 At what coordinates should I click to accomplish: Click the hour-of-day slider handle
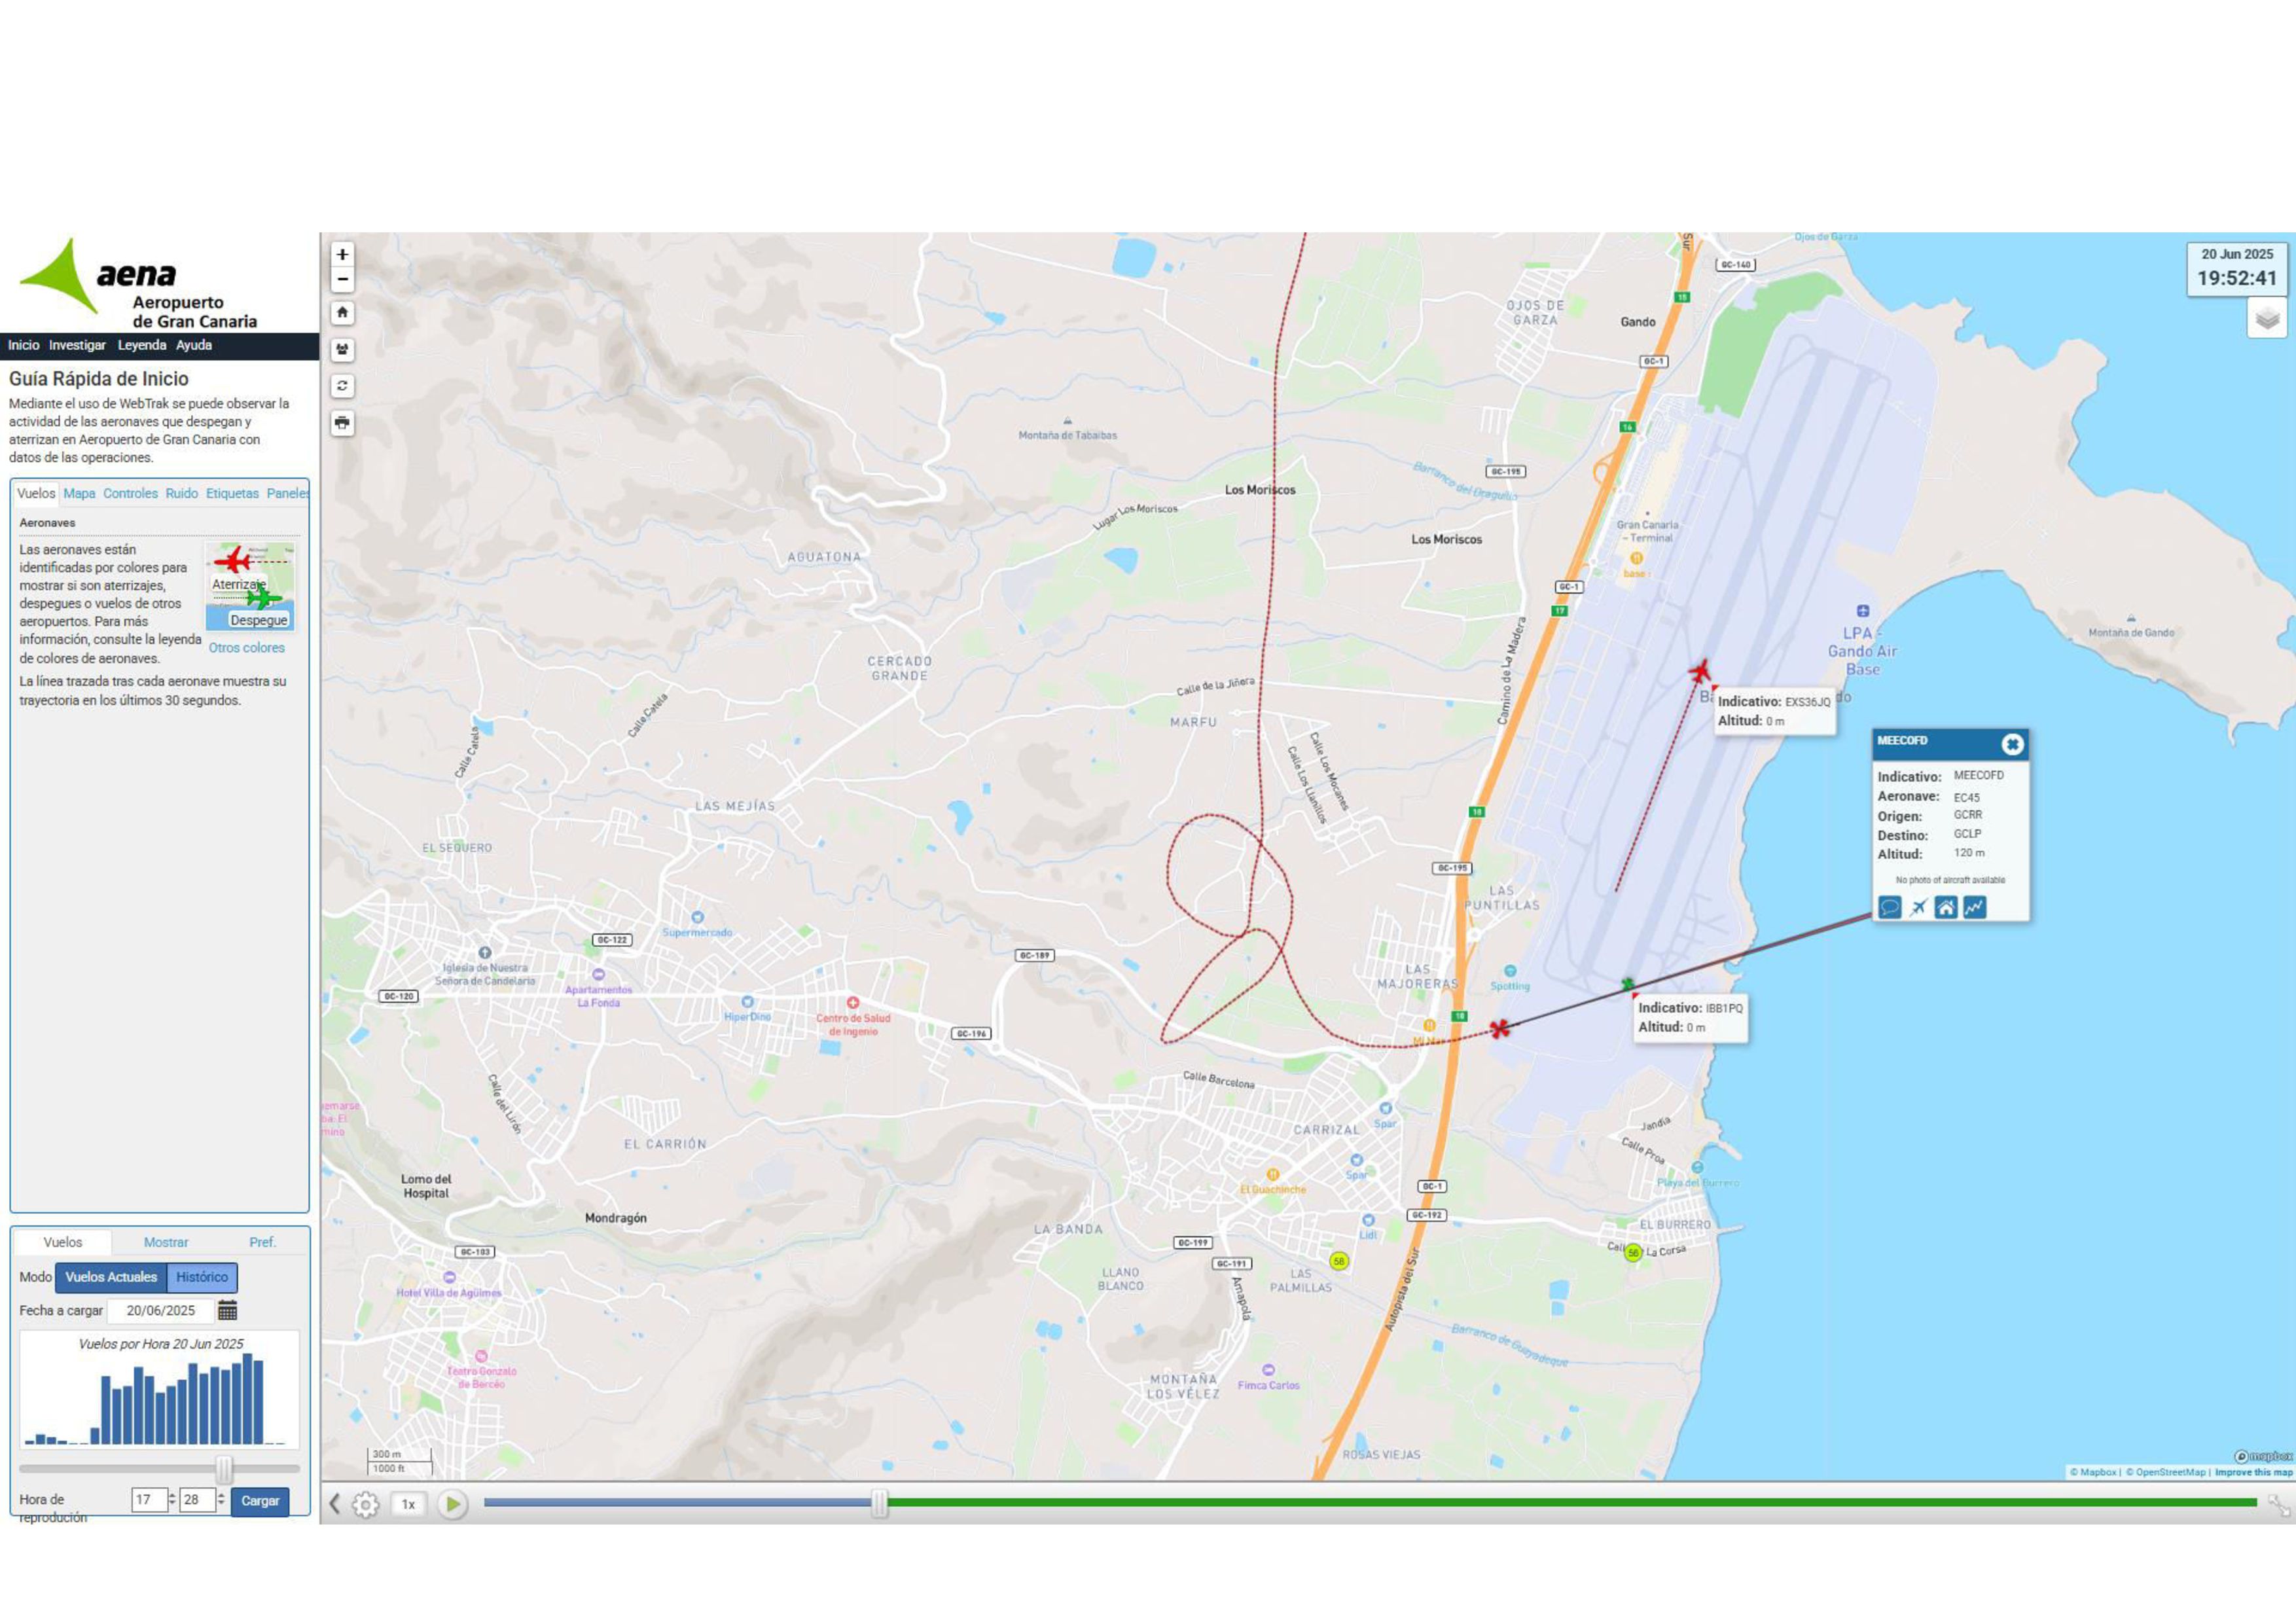pos(224,1469)
